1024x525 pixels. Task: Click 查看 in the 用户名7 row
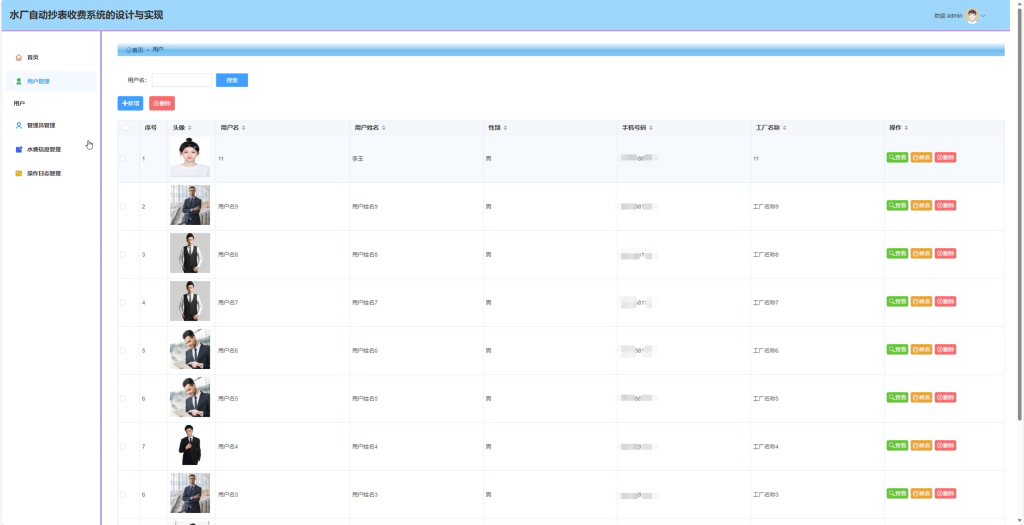[x=897, y=301]
